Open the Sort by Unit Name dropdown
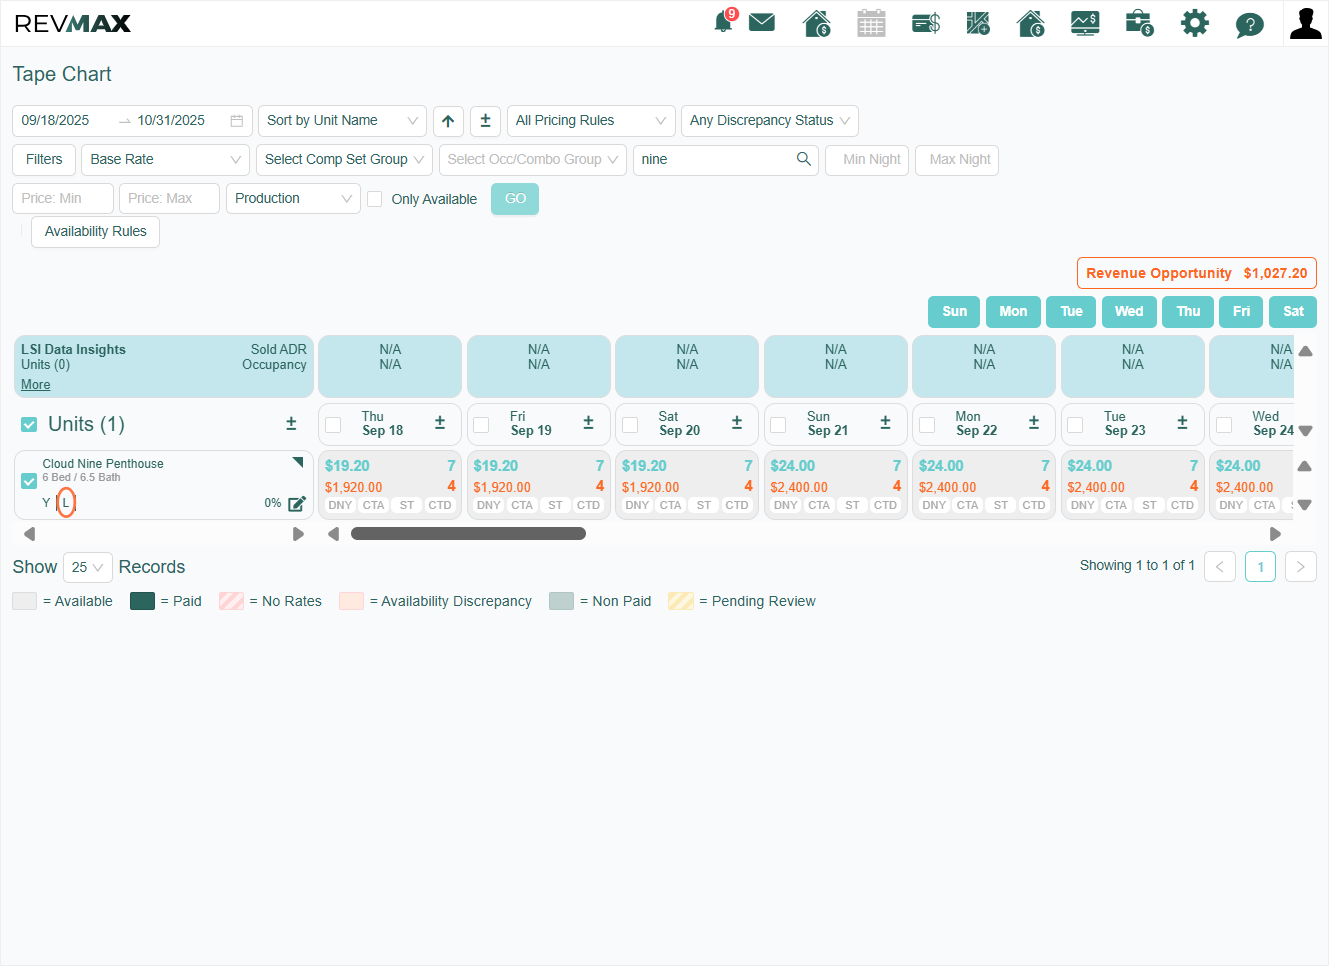This screenshot has width=1329, height=966. click(342, 121)
